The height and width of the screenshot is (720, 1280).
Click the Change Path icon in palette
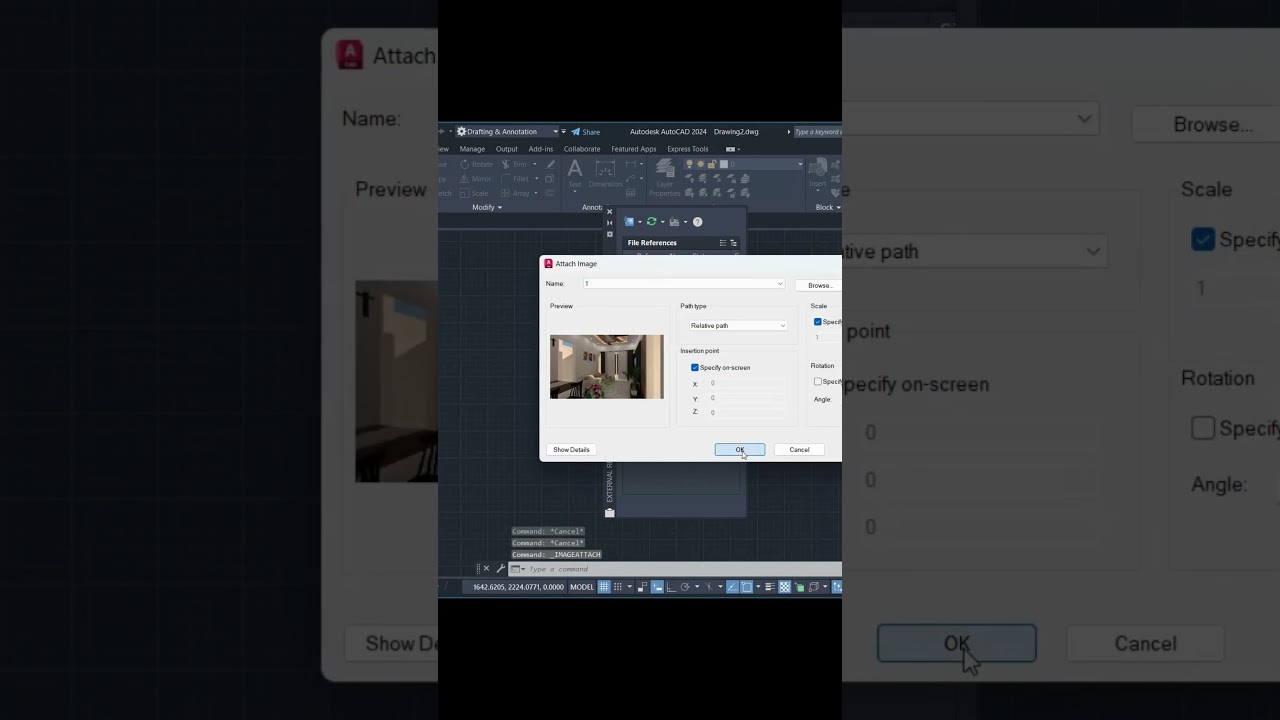674,222
